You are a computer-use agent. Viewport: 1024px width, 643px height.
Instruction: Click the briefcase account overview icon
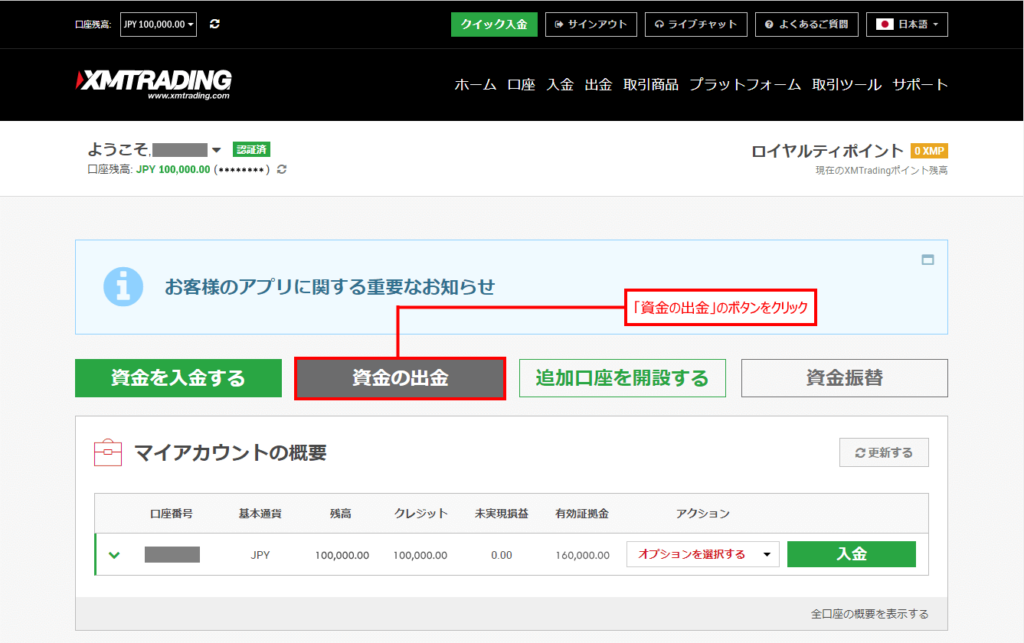coord(107,453)
